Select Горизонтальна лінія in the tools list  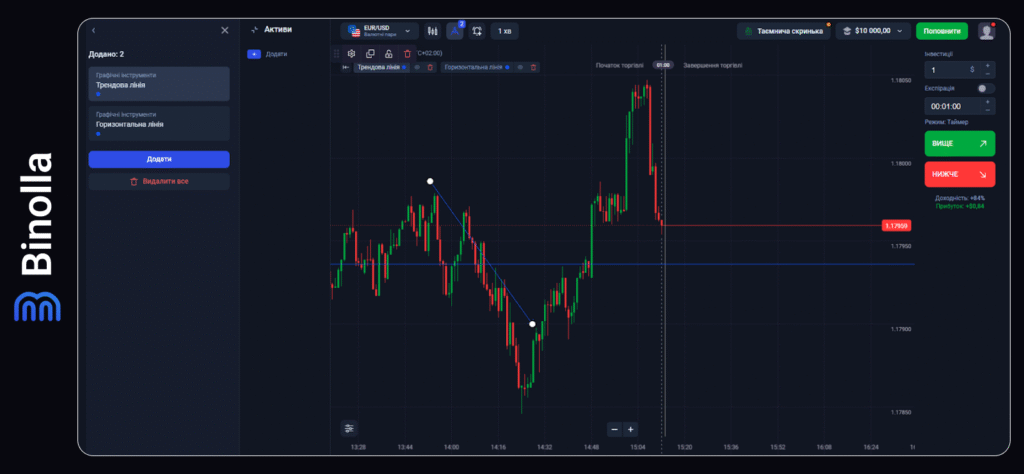coord(159,123)
